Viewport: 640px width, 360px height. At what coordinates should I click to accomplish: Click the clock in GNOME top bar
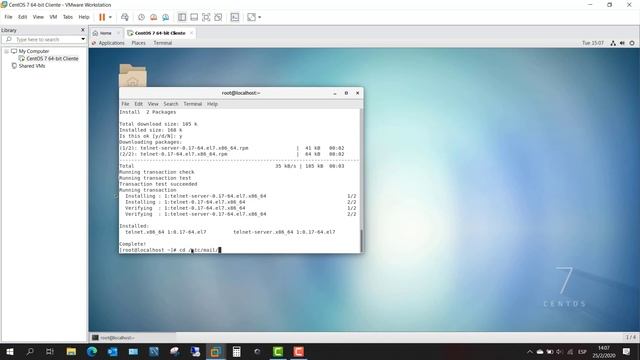[x=593, y=43]
